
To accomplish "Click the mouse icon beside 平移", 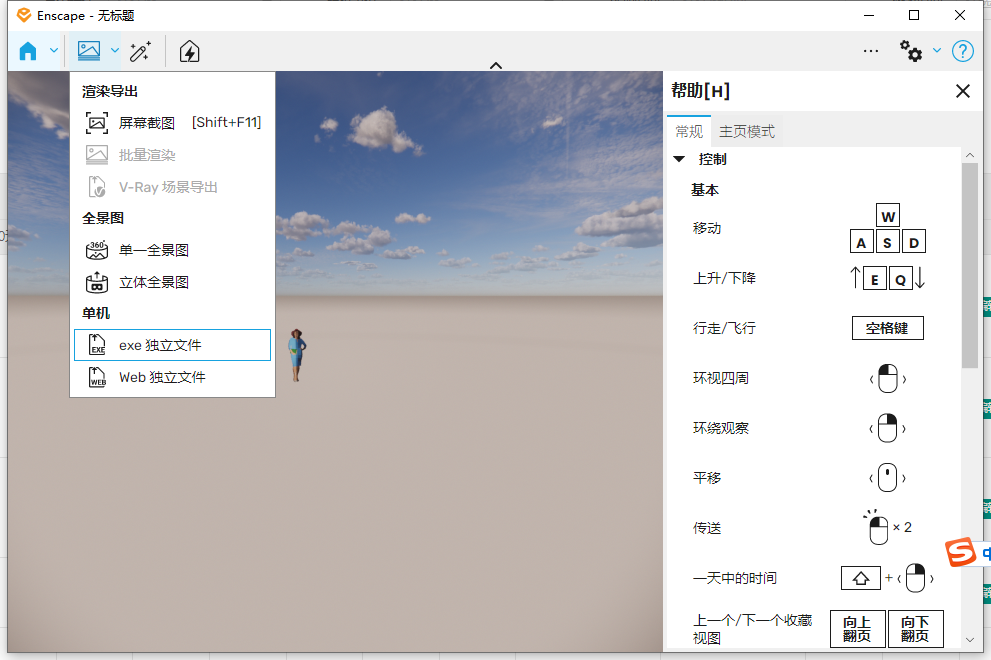I will (888, 478).
